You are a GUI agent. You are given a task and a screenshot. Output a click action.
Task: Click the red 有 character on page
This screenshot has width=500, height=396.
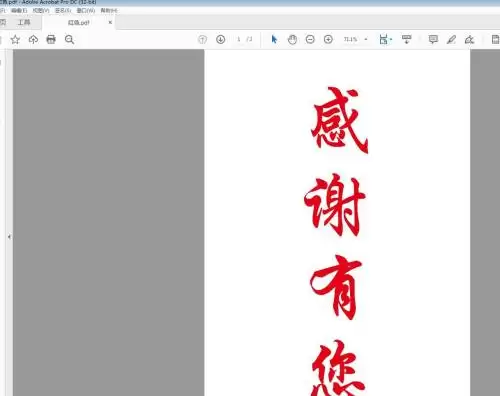click(x=335, y=287)
